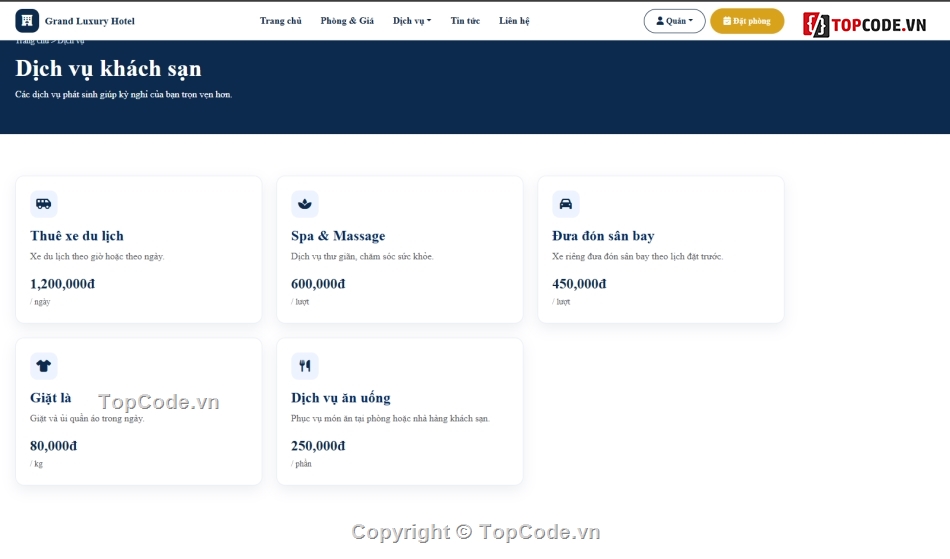Click the 600,000đ price
950x559 pixels.
[318, 284]
